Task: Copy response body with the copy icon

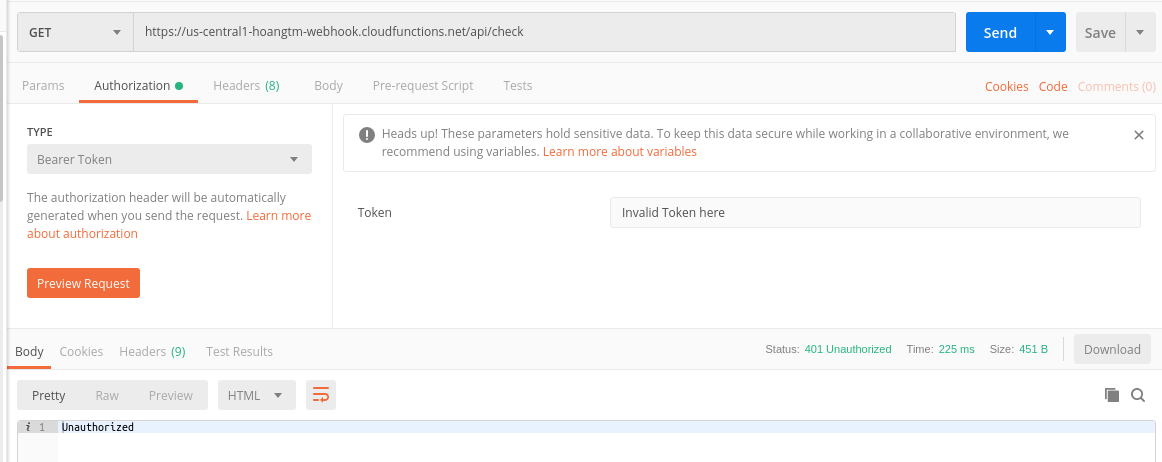Action: tap(1111, 395)
